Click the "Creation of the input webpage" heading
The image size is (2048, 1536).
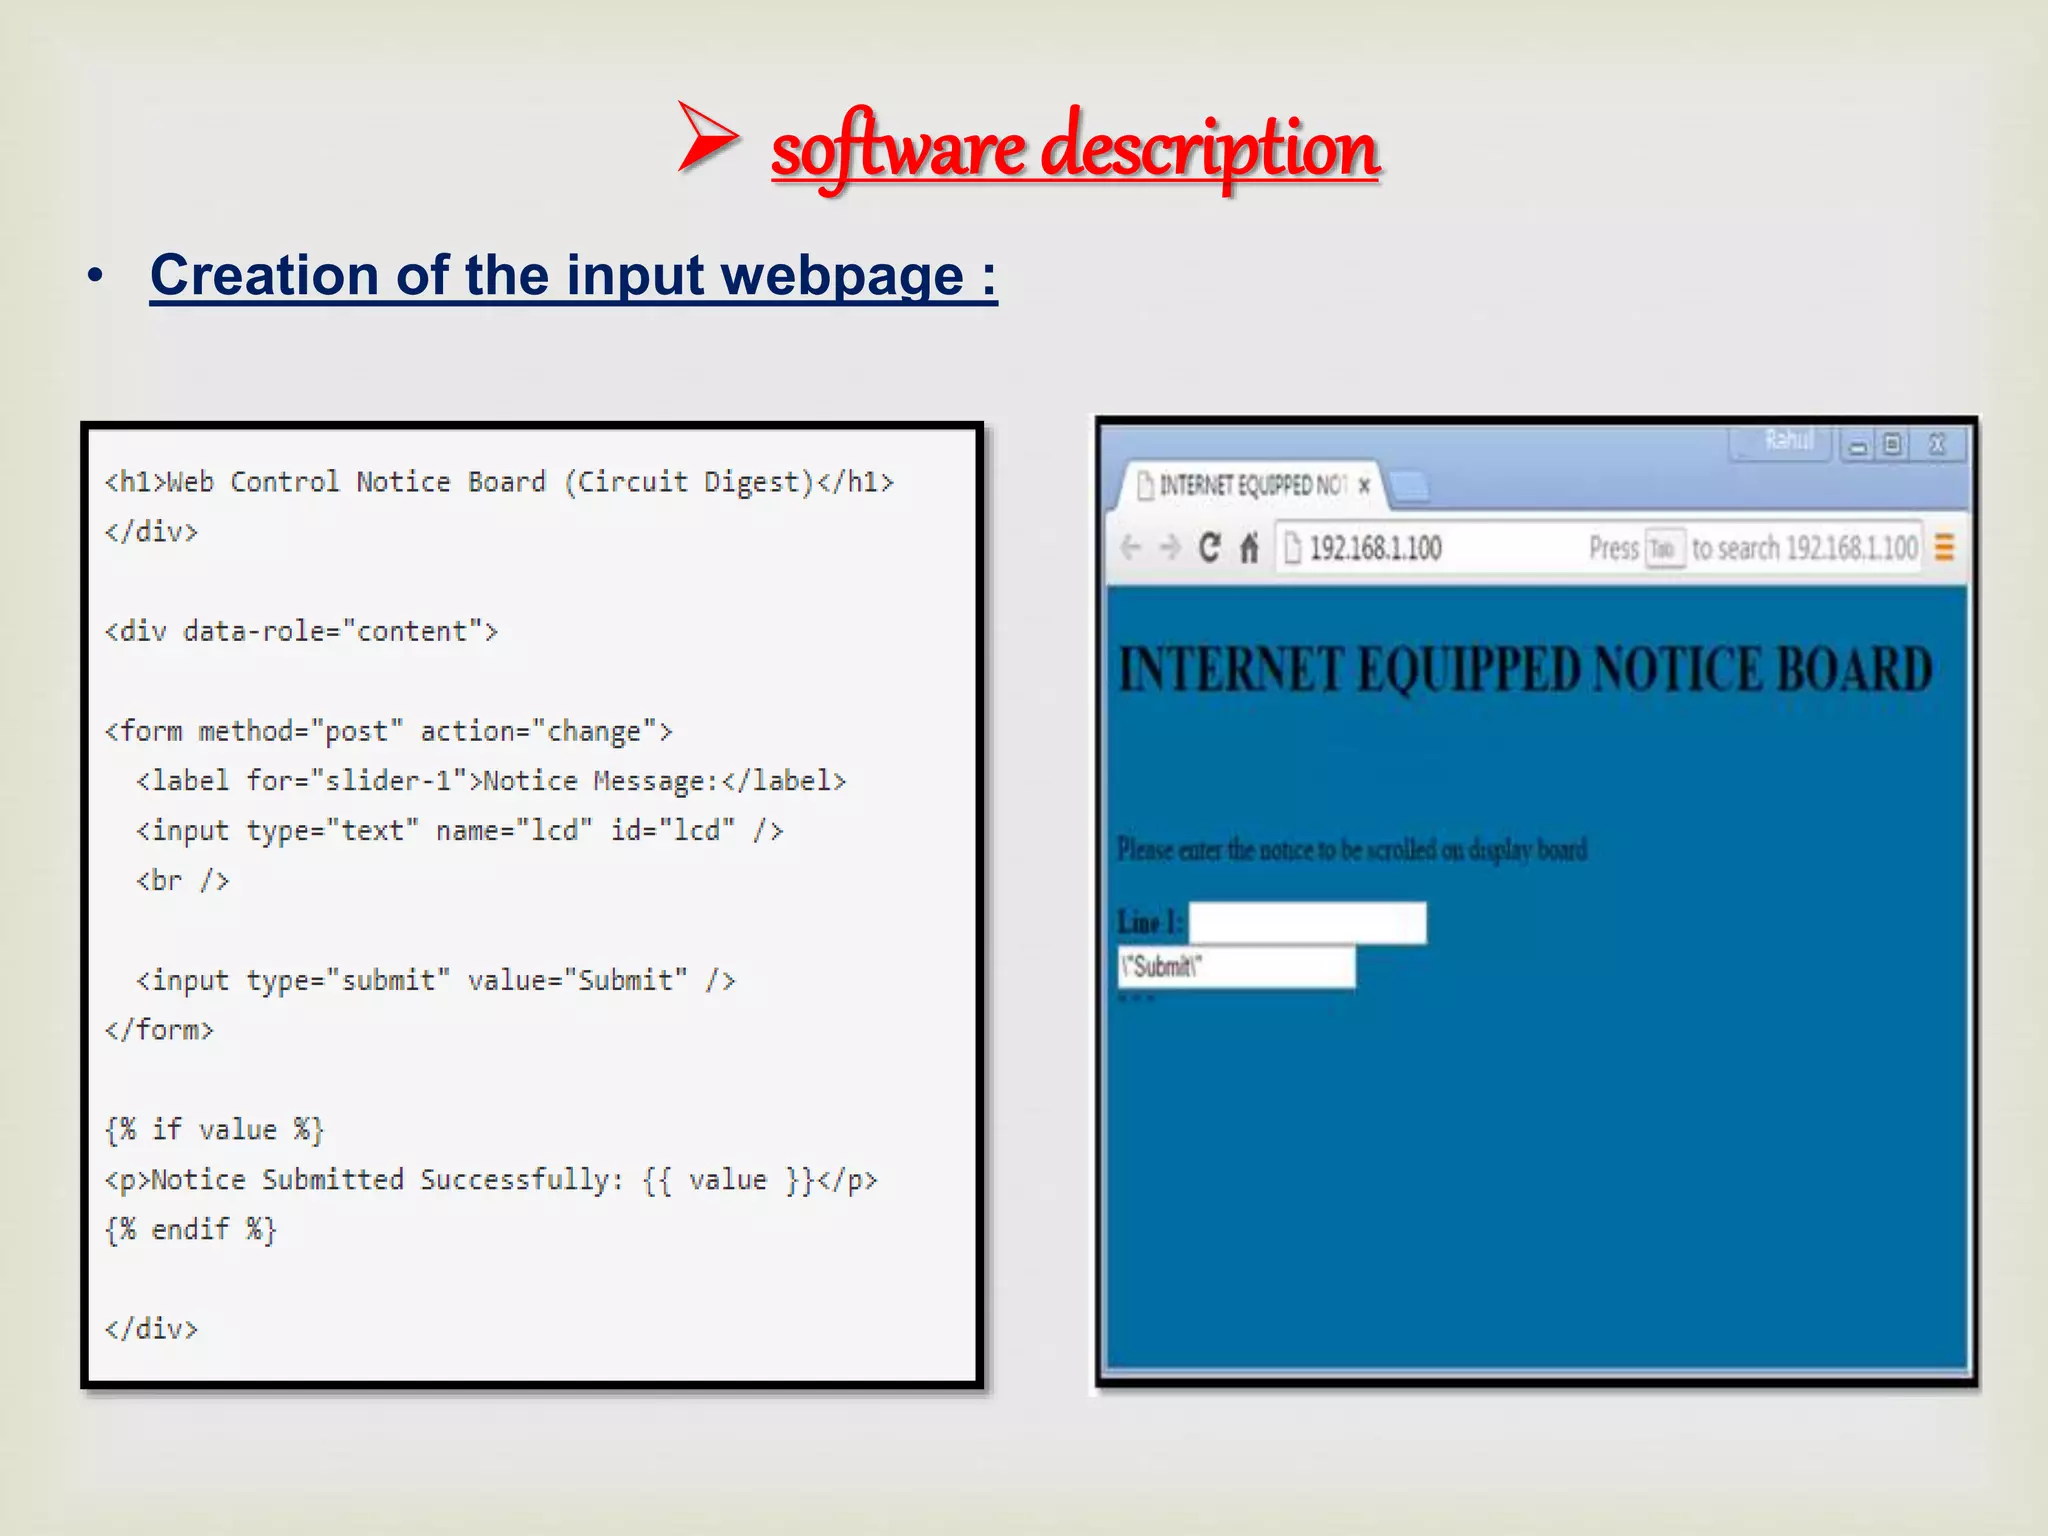[x=573, y=275]
